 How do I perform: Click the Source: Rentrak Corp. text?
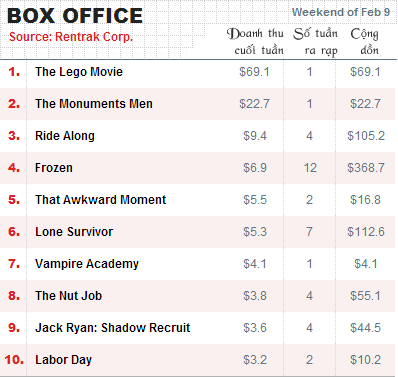pos(71,37)
